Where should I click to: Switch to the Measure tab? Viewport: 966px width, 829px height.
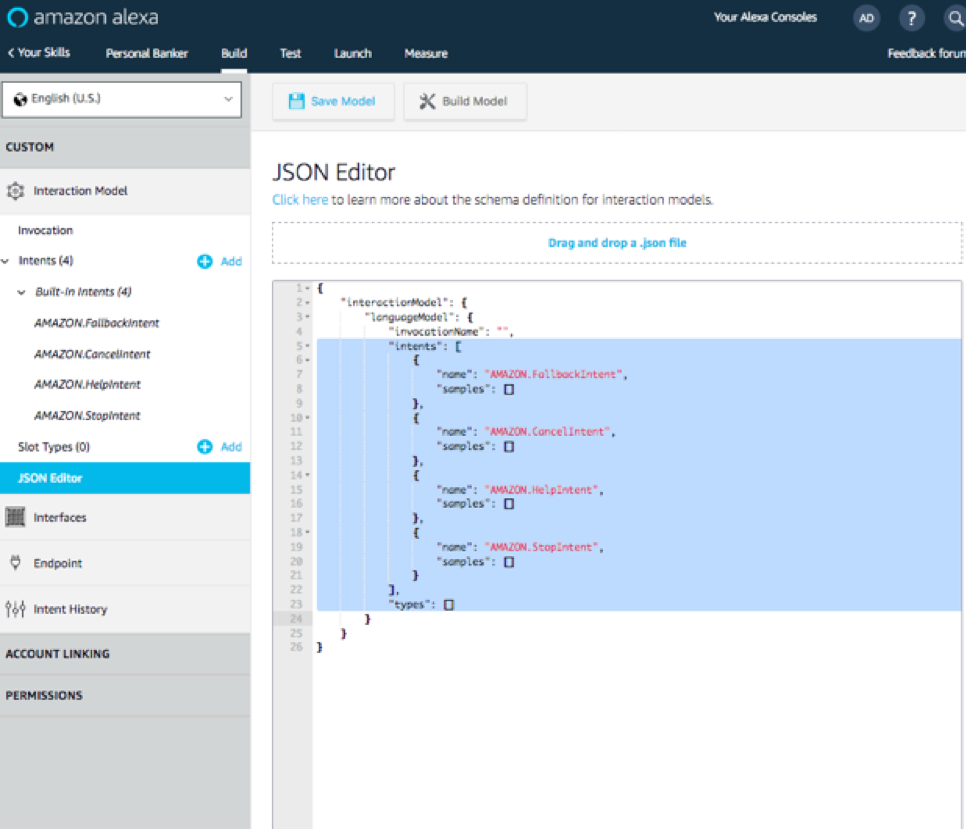pyautogui.click(x=426, y=54)
